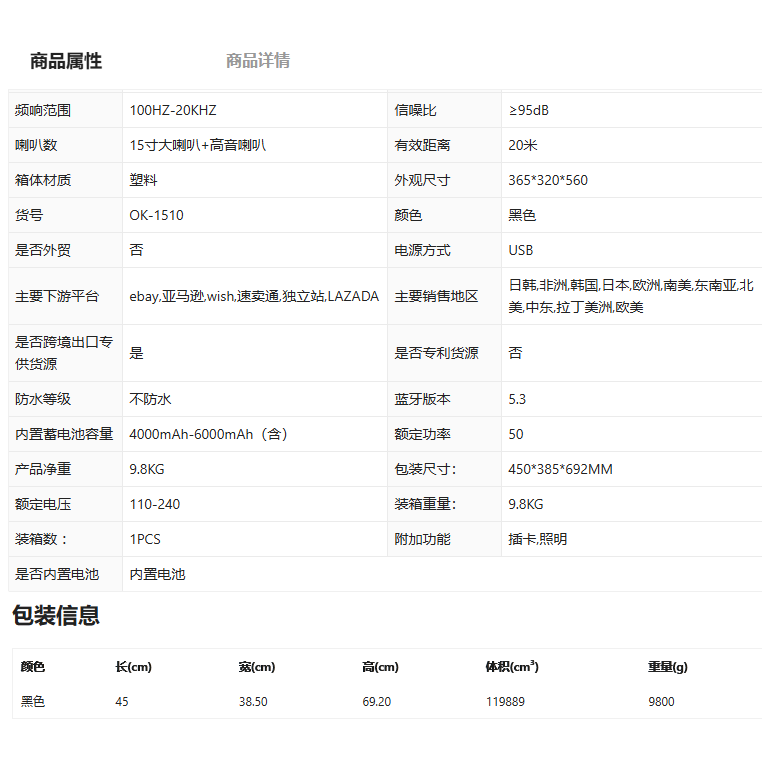The image size is (762, 762).
Task: Click the 防水等级 value 不防水
Action: click(x=151, y=399)
